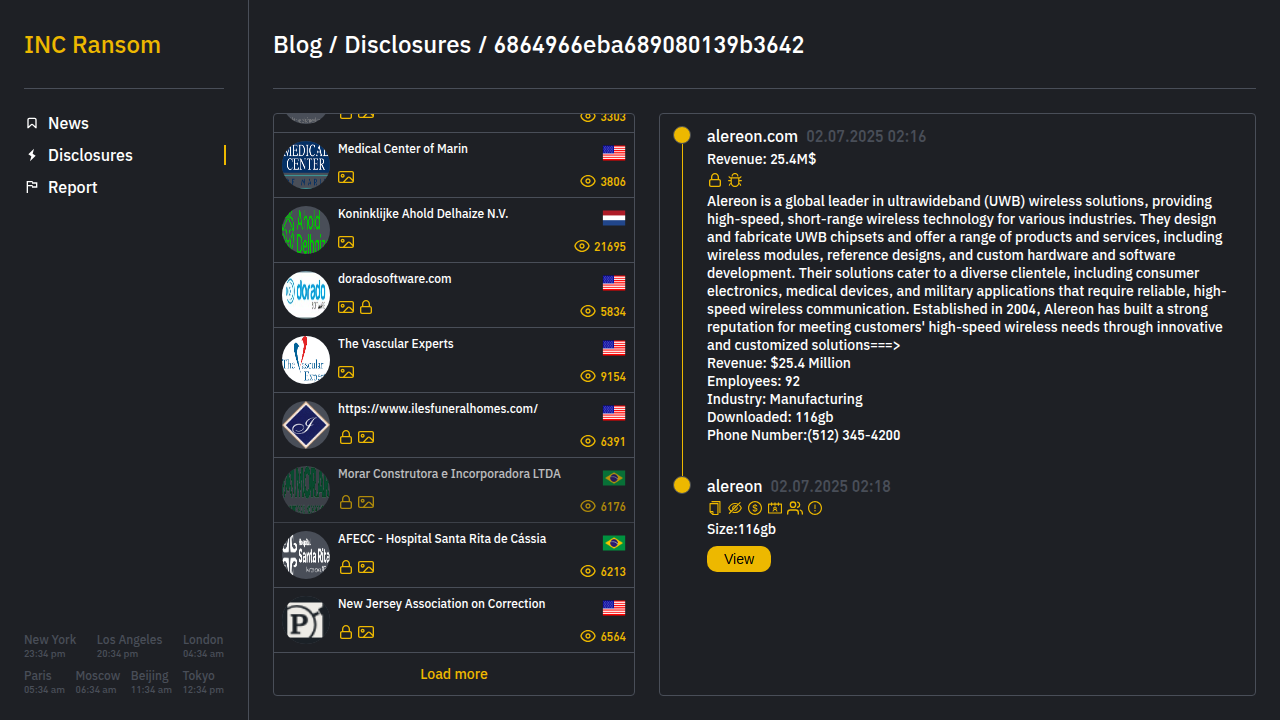Click ilesfuneralhomes diamond logo thumbnail
This screenshot has width=1280, height=720.
(306, 425)
